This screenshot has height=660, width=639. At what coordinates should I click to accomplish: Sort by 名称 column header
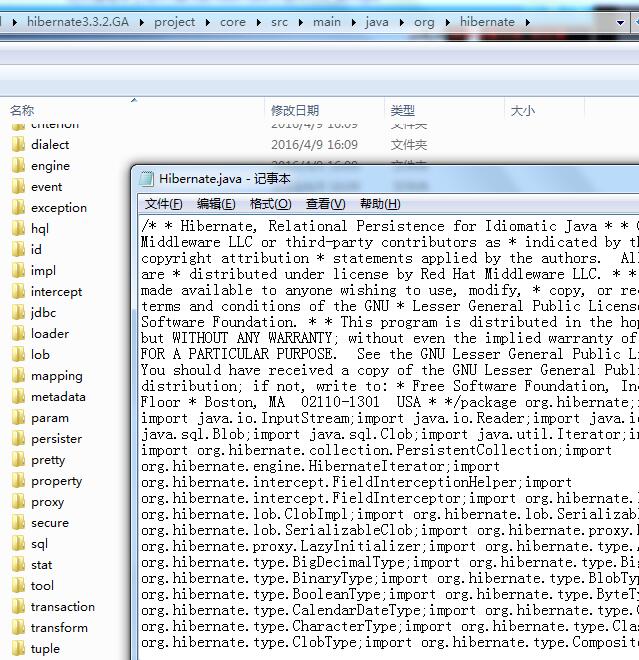click(x=22, y=111)
